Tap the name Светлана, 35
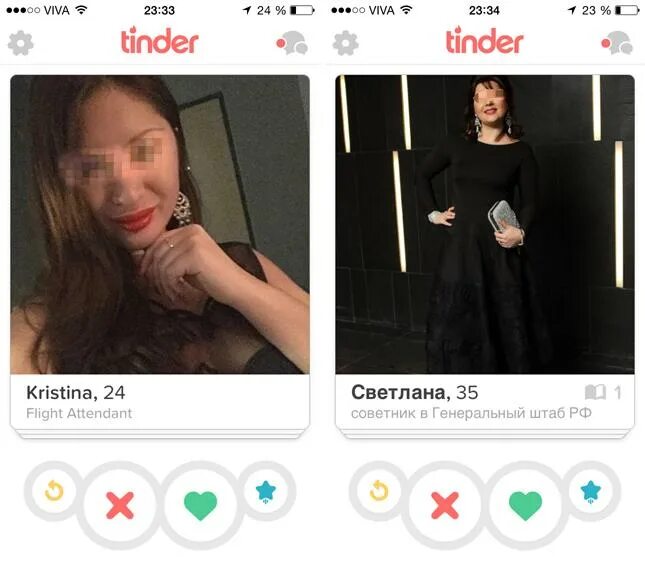 tap(415, 393)
